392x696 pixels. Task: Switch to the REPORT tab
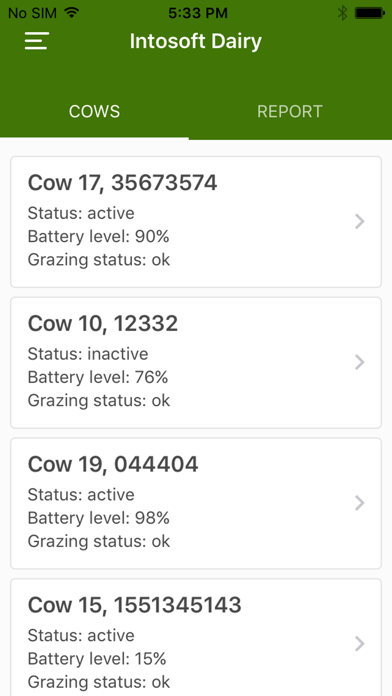pos(290,111)
